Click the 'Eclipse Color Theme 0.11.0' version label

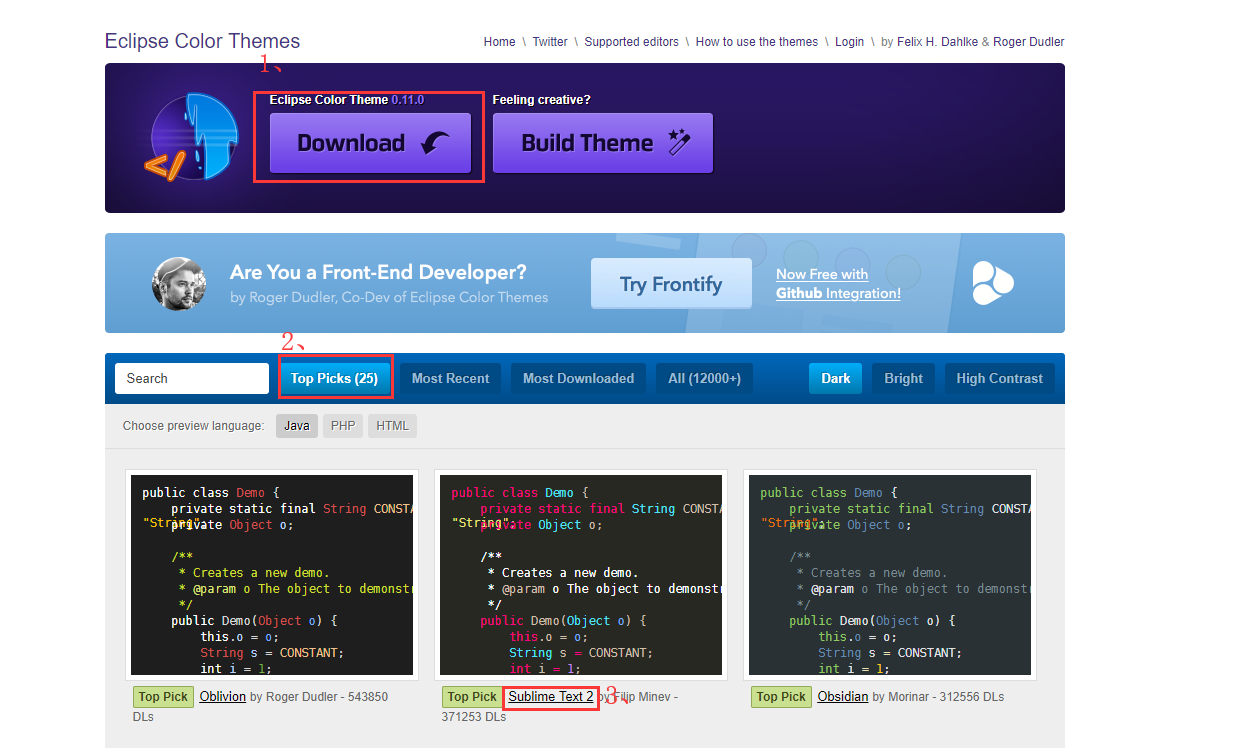347,100
